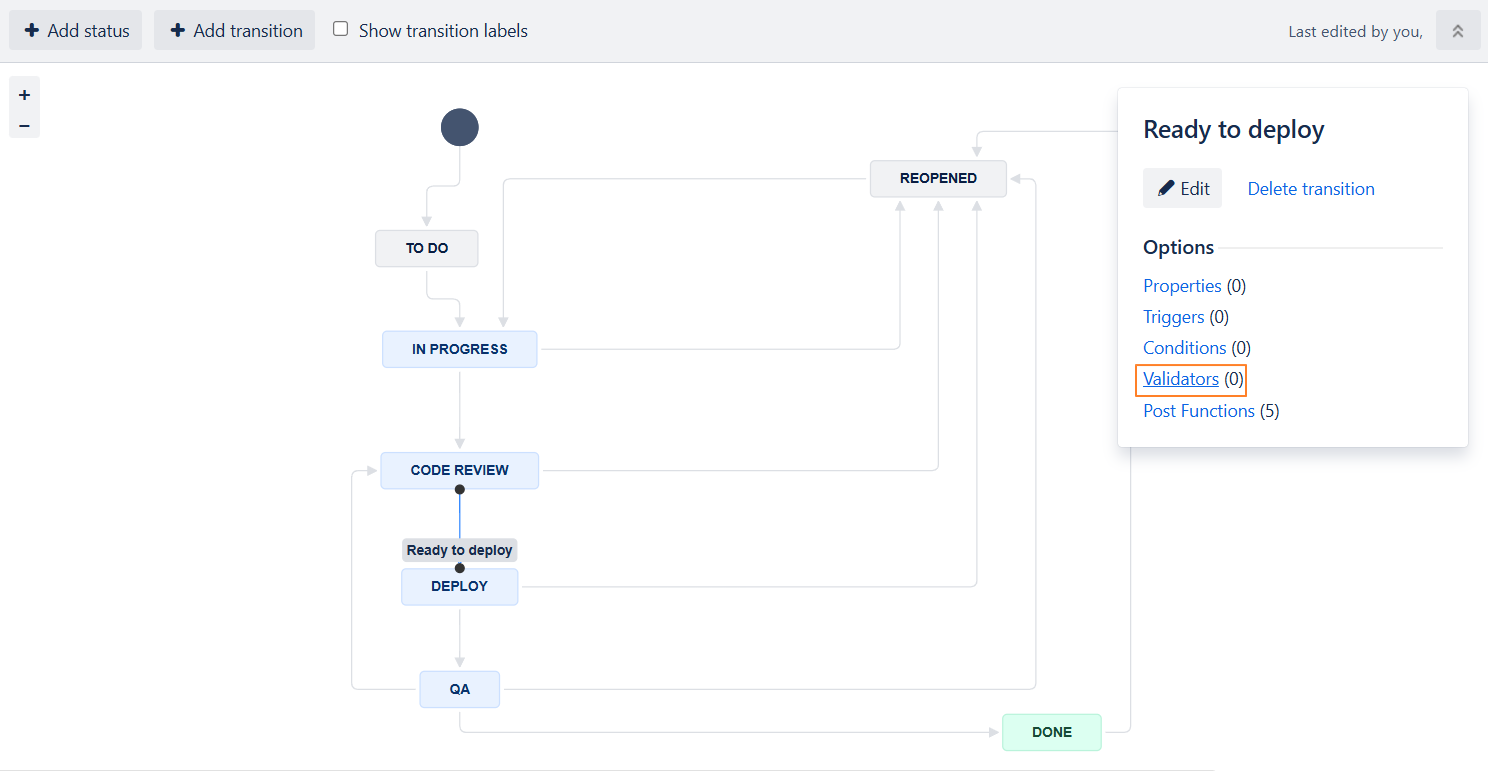Select the IN PROGRESS status node
Viewport: 1488px width, 771px height.
point(460,349)
